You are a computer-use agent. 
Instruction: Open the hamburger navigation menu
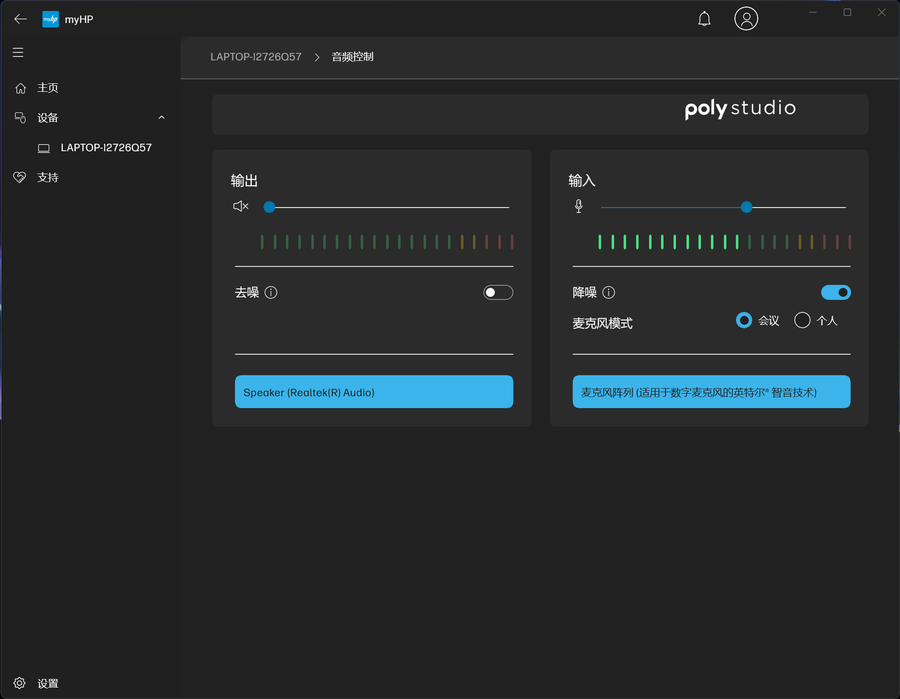(18, 52)
